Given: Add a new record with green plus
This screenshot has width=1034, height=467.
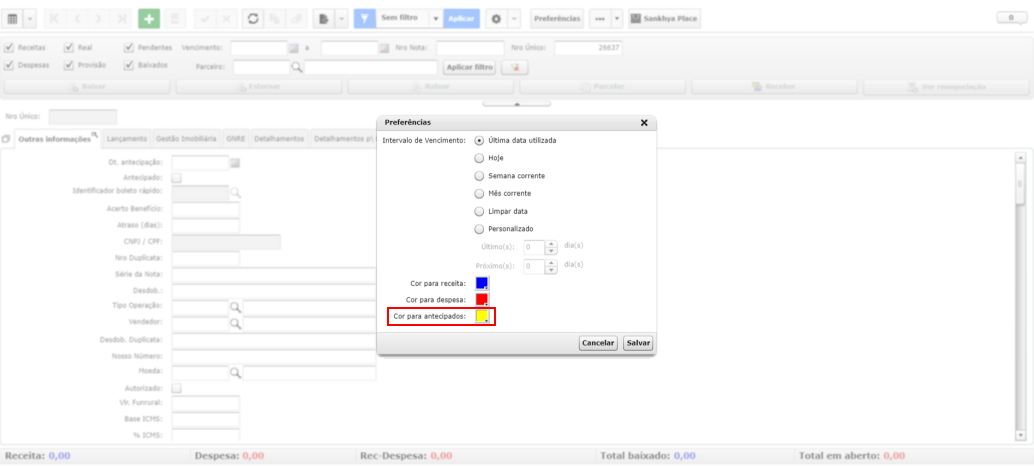Looking at the screenshot, I should 149,19.
